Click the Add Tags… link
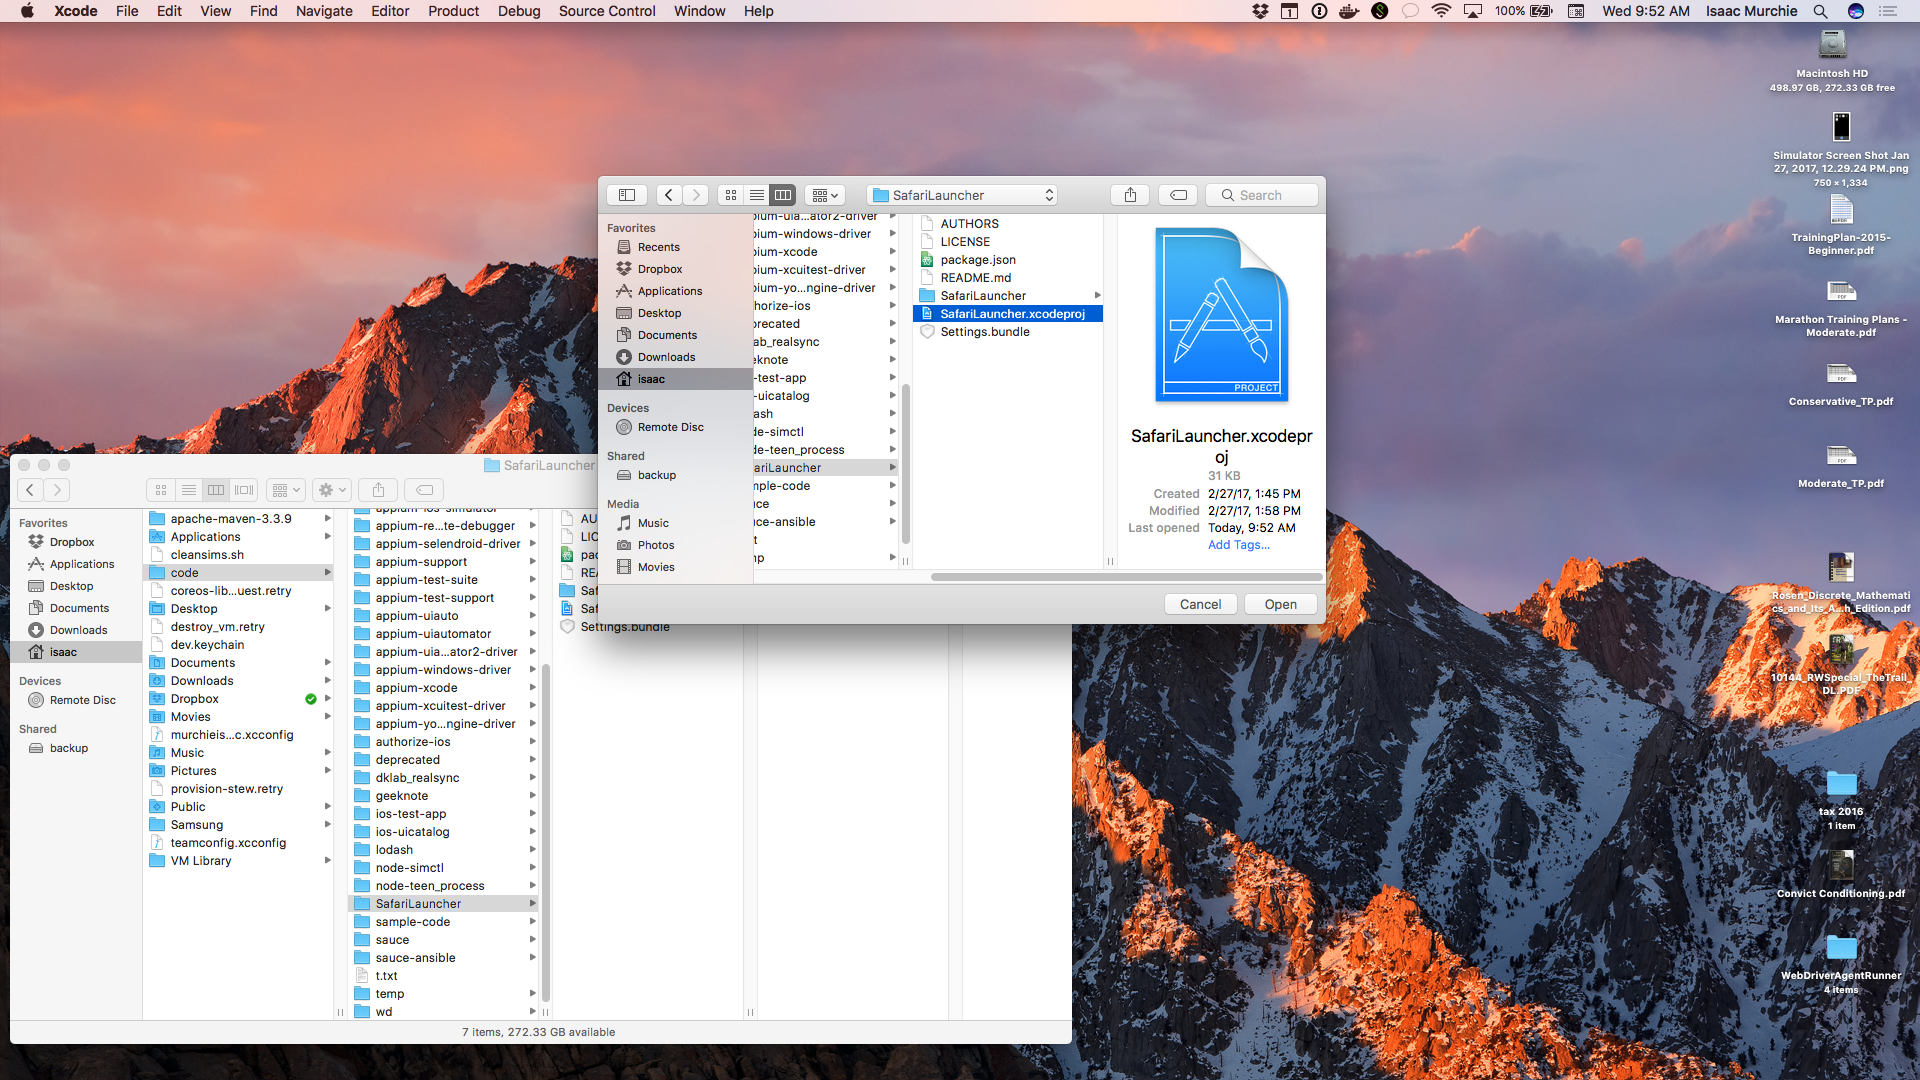Viewport: 1920px width, 1080px height. tap(1239, 545)
